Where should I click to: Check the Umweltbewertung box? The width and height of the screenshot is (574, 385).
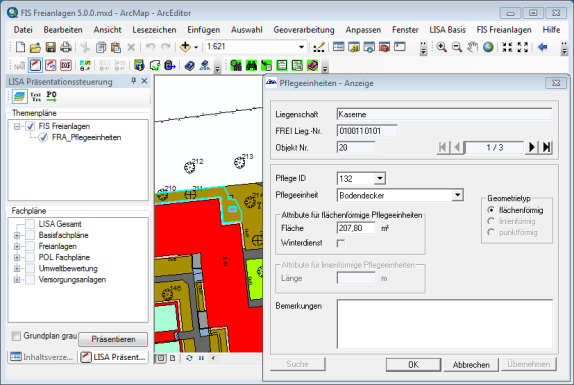(x=30, y=269)
